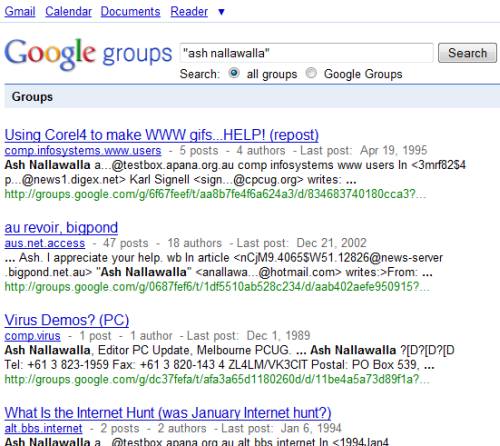
Task: Open the Gmail link
Action: coord(20,12)
